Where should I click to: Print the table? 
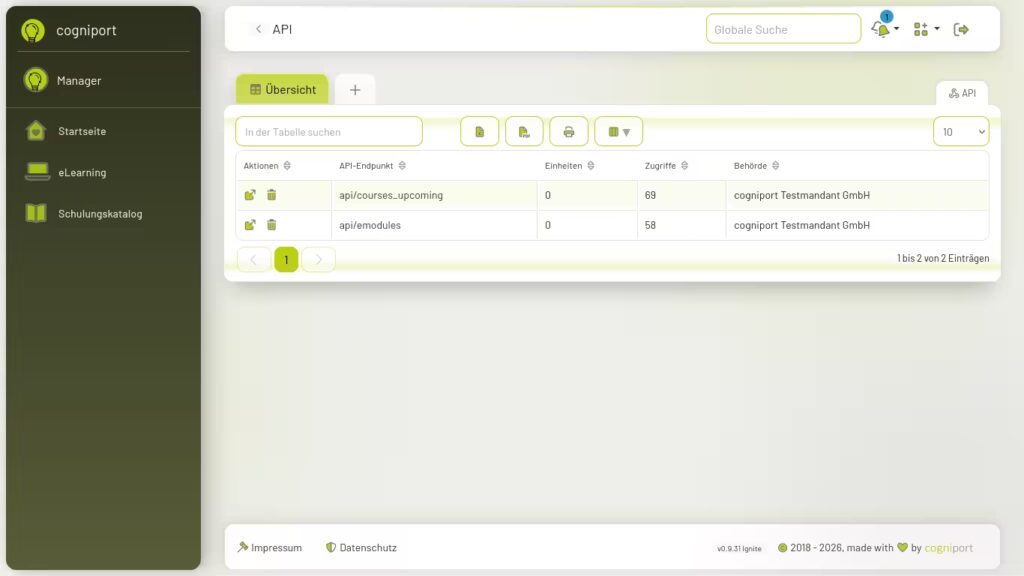pos(568,132)
